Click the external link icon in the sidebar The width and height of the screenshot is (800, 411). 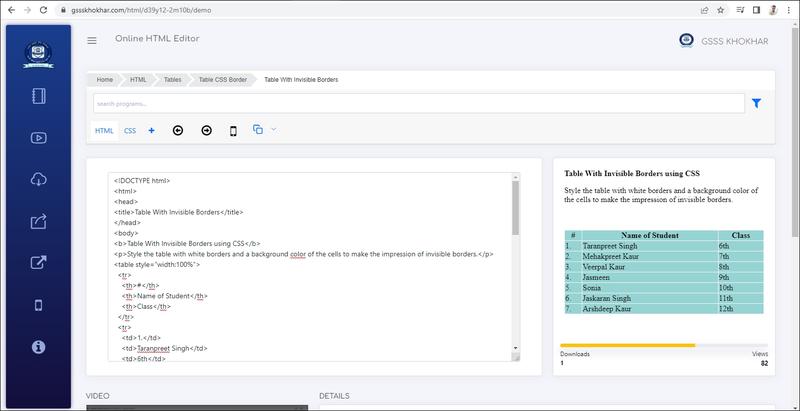[x=39, y=263]
